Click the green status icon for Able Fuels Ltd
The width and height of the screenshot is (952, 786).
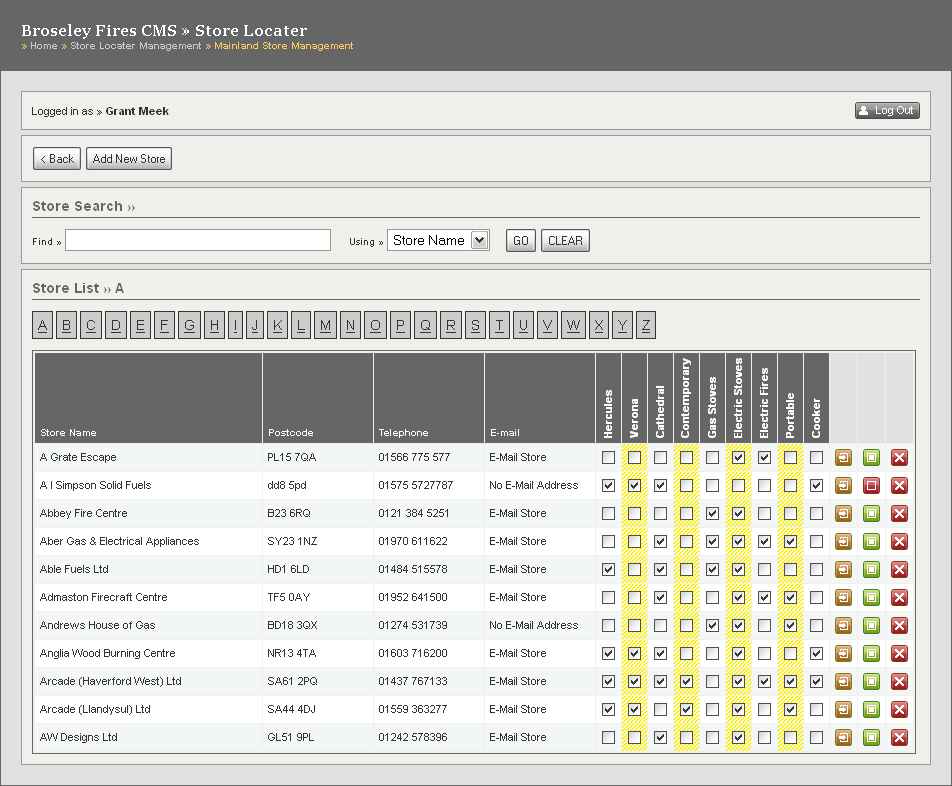click(x=871, y=569)
